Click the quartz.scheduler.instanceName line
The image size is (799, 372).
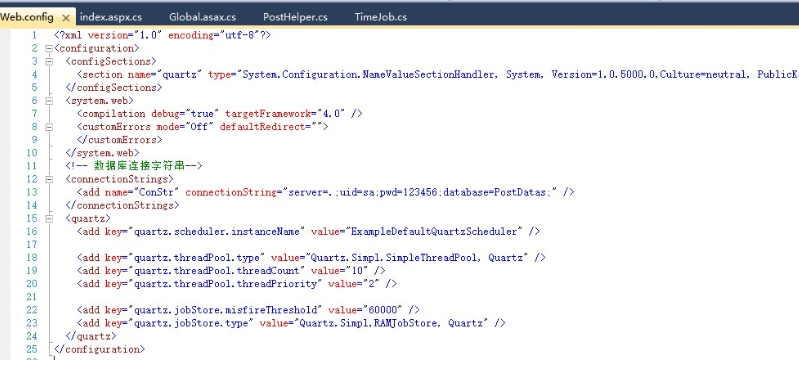tap(308, 231)
